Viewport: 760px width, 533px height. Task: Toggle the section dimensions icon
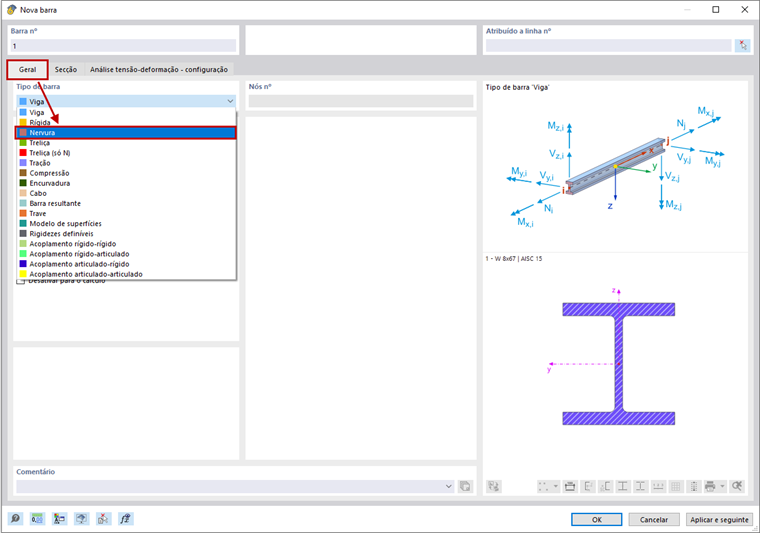588,486
